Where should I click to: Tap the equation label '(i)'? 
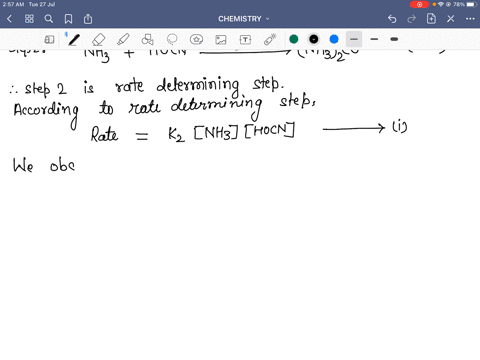pos(399,127)
